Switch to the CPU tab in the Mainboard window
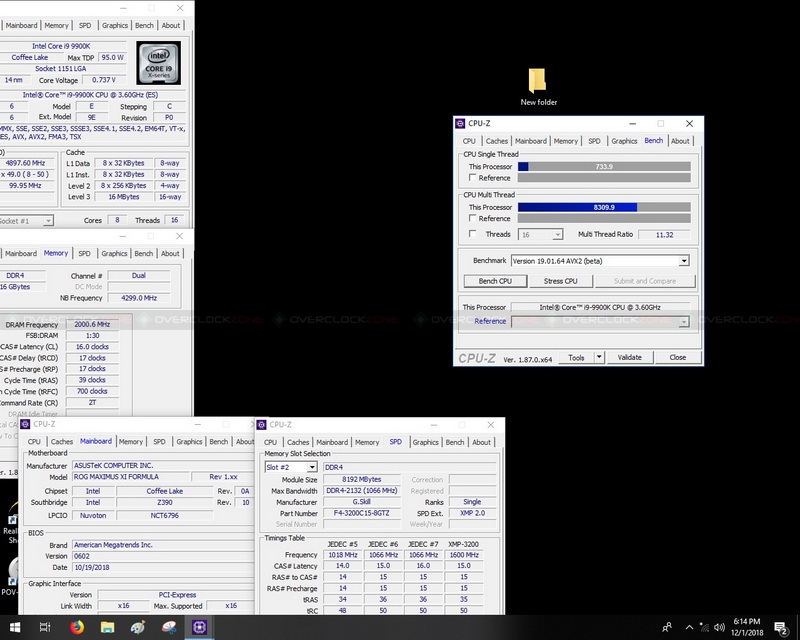The image size is (800, 640). (x=34, y=441)
